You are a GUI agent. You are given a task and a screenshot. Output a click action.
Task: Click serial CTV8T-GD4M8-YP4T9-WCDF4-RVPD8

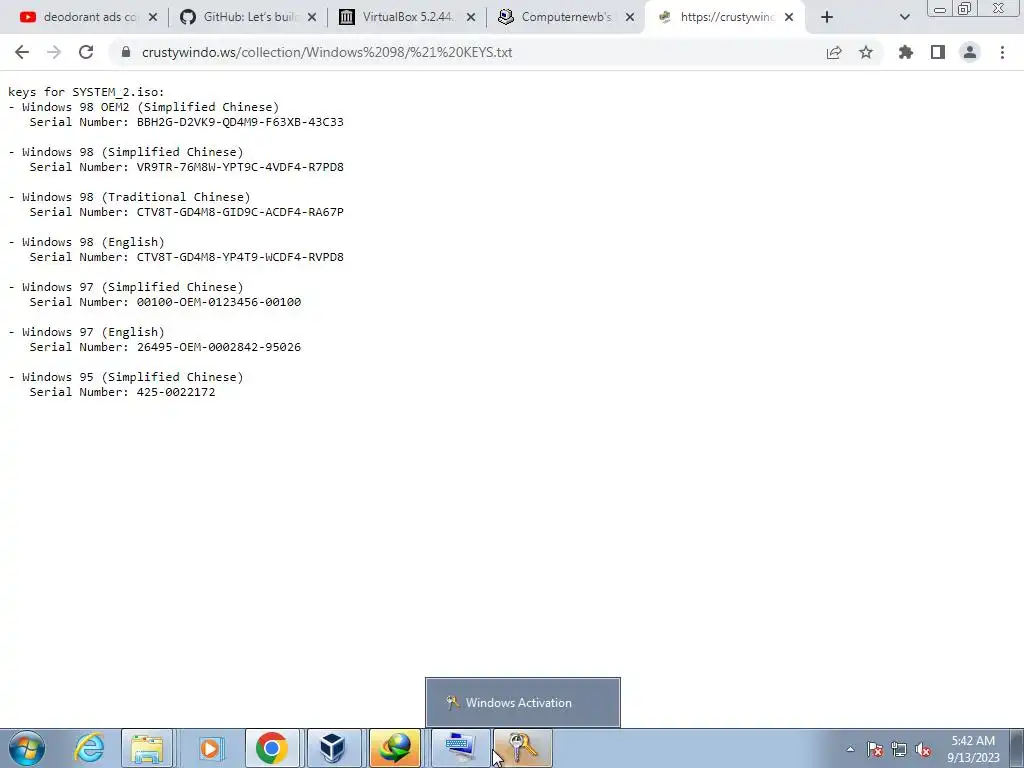click(x=240, y=257)
